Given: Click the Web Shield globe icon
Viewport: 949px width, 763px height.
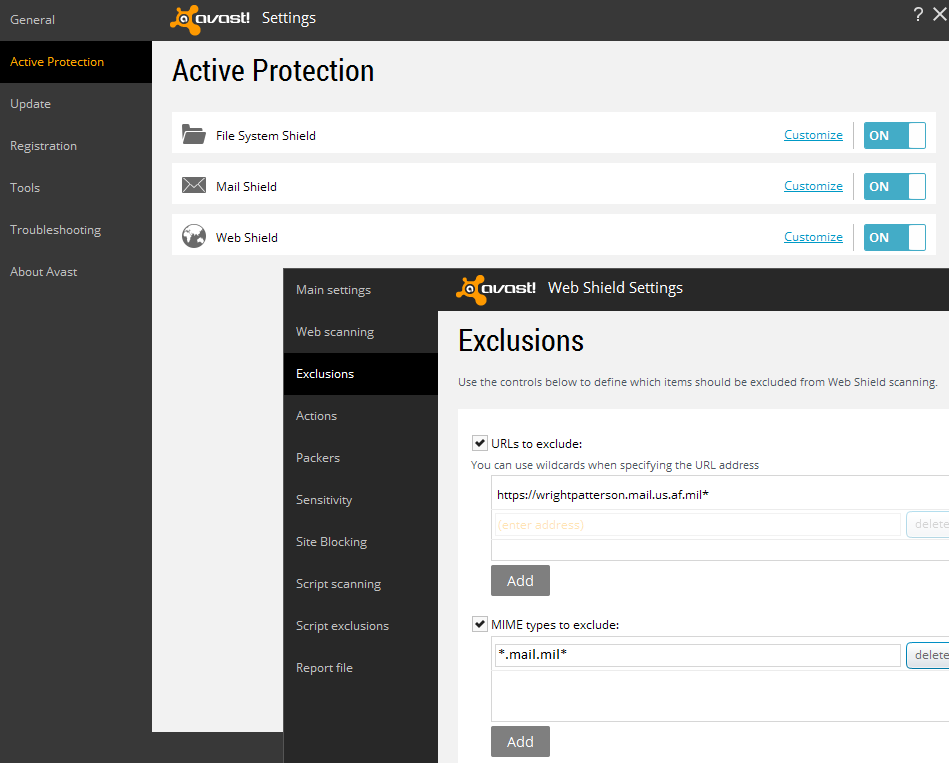Looking at the screenshot, I should coord(193,237).
